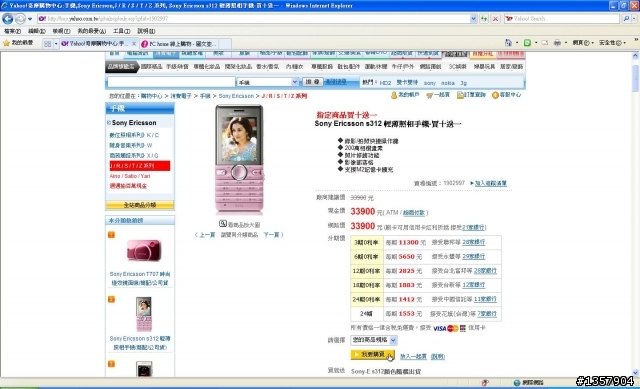Click the Read Mail envelope icon

click(544, 42)
